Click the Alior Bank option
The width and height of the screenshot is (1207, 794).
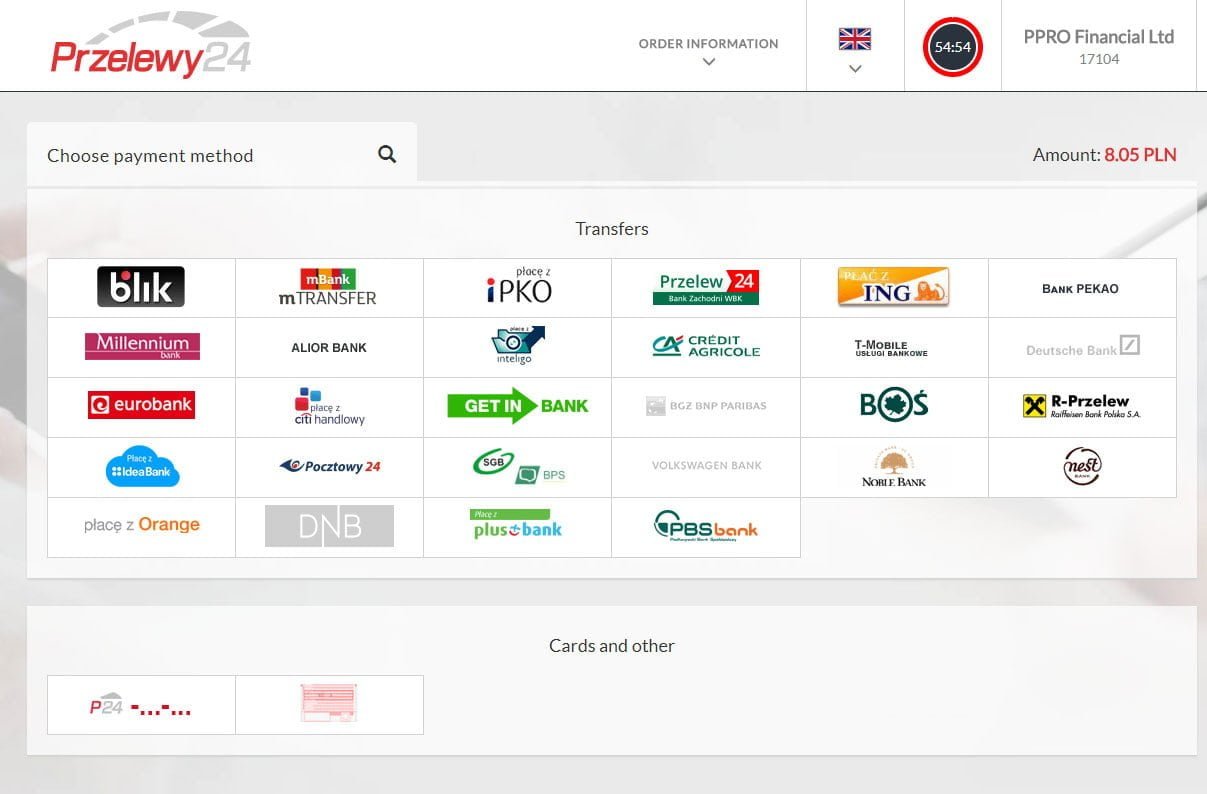coord(329,347)
